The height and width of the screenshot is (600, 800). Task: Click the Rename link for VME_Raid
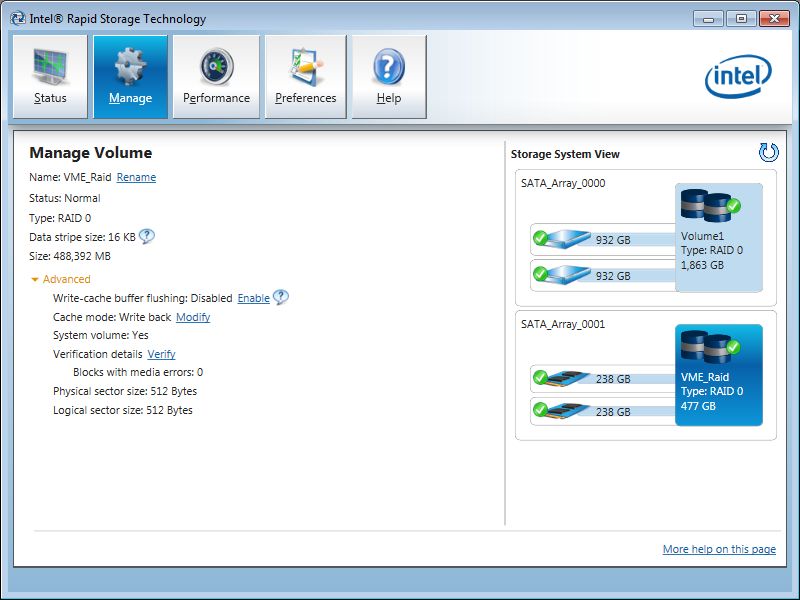point(136,177)
